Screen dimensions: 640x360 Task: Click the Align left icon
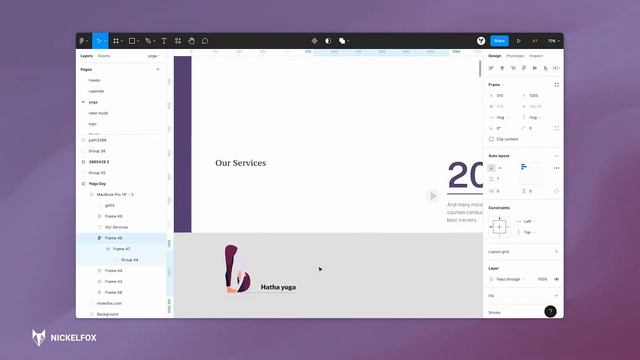click(x=491, y=68)
